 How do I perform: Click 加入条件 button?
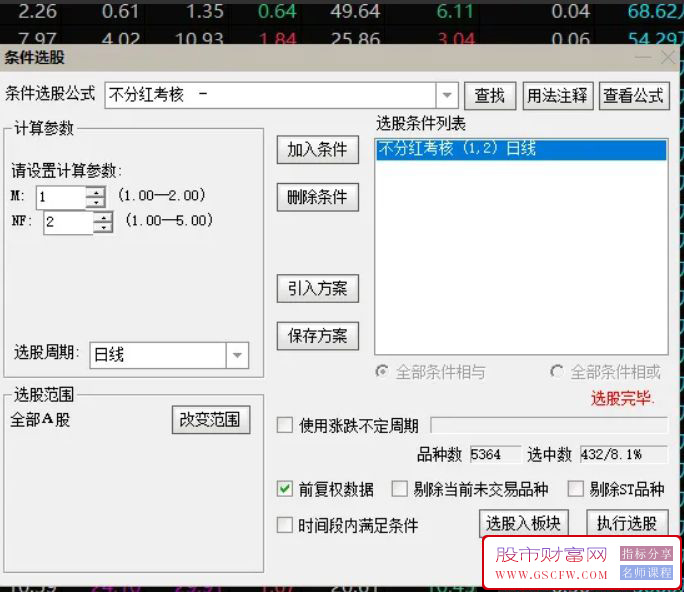point(318,150)
